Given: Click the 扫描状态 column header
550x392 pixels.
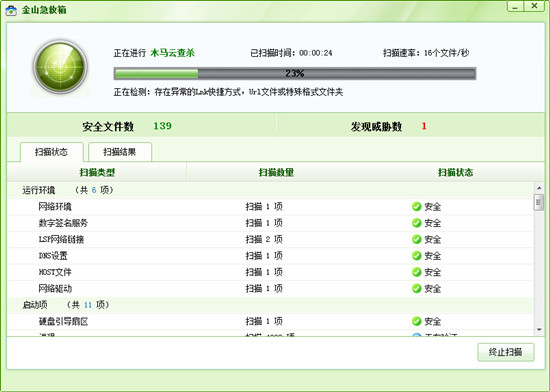Looking at the screenshot, I should click(x=455, y=172).
